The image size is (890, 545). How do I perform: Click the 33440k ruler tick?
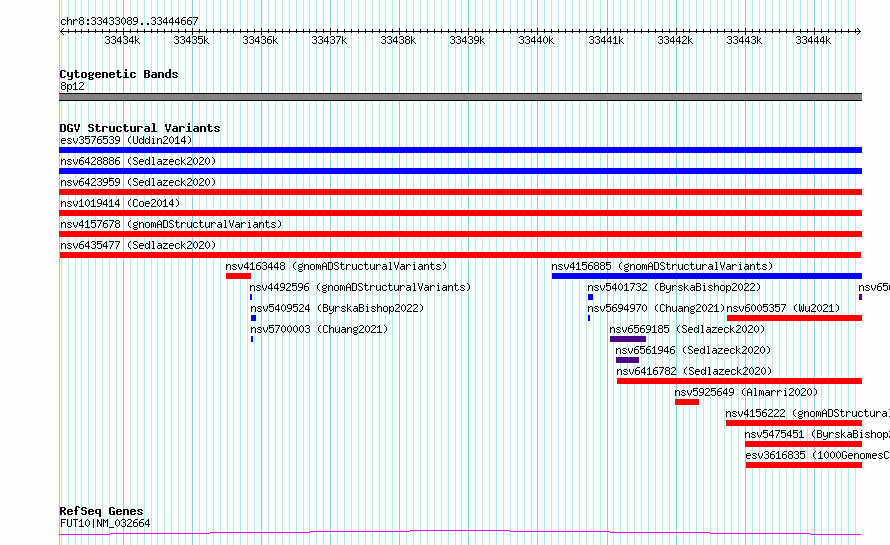(x=536, y=40)
